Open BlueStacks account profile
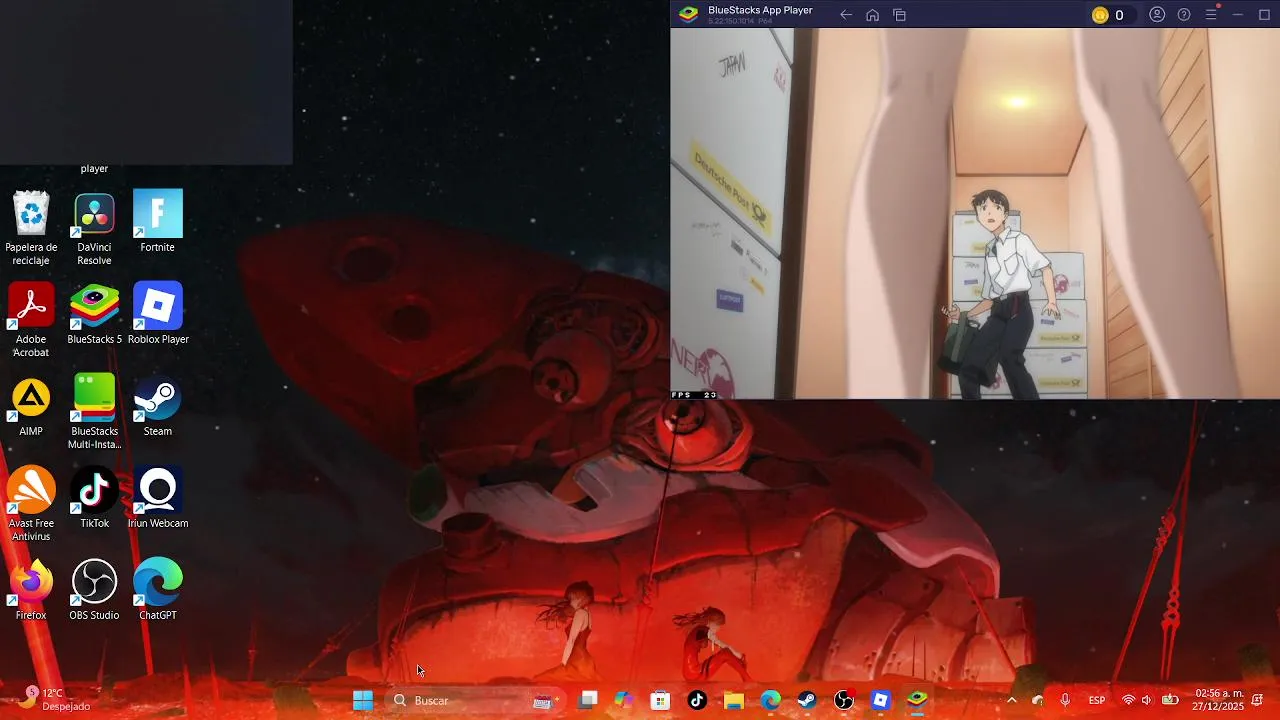The height and width of the screenshot is (720, 1280). [x=1157, y=15]
